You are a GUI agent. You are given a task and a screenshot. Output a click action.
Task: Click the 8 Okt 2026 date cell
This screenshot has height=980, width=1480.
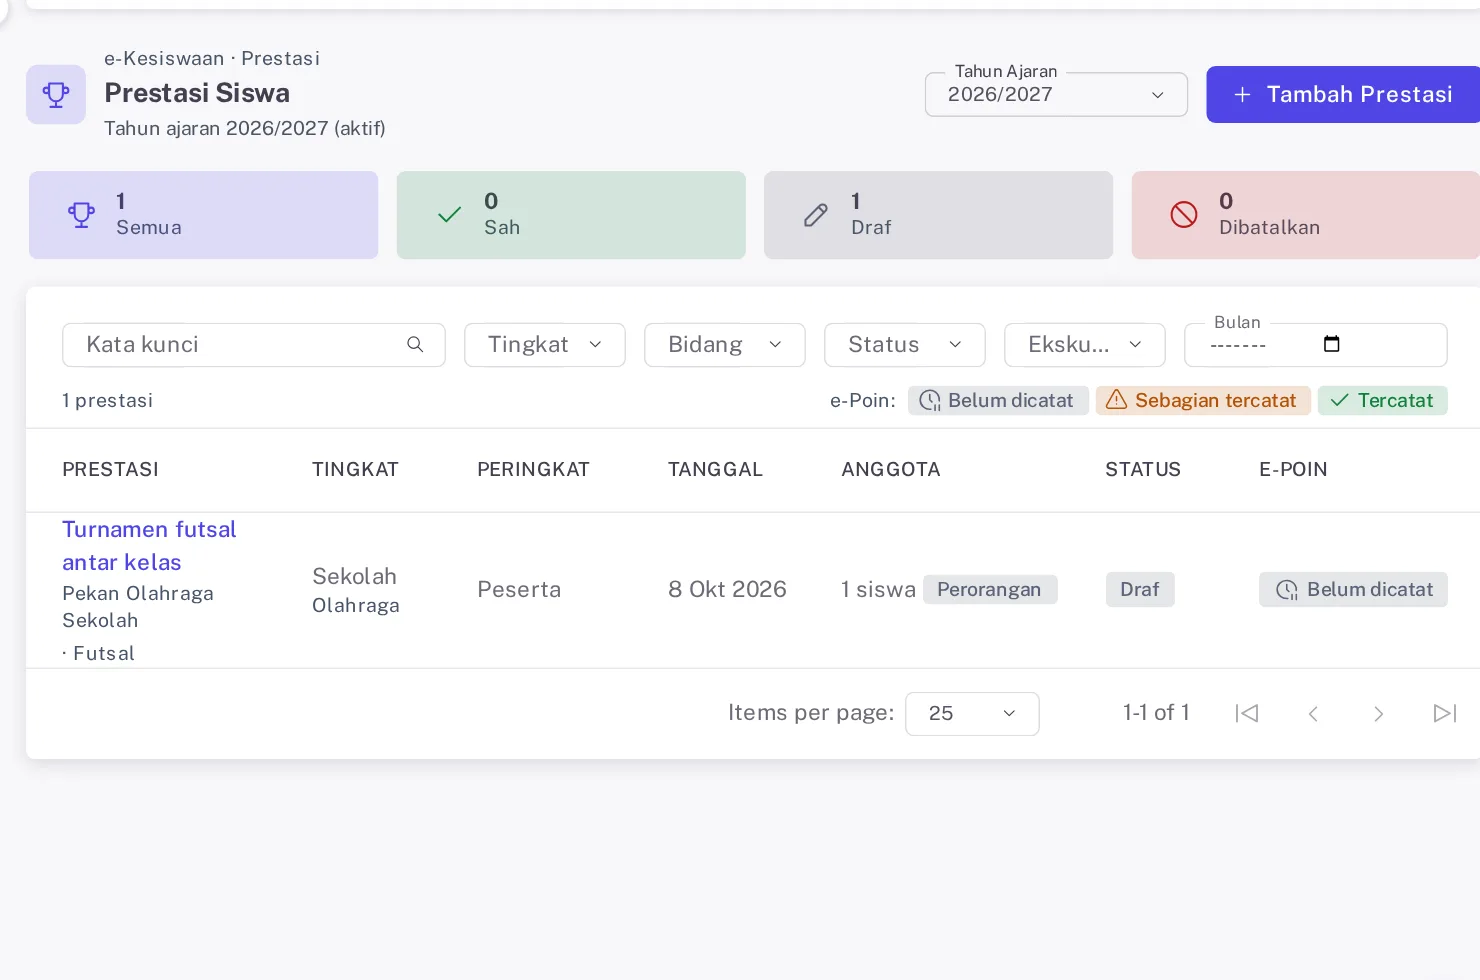727,590
